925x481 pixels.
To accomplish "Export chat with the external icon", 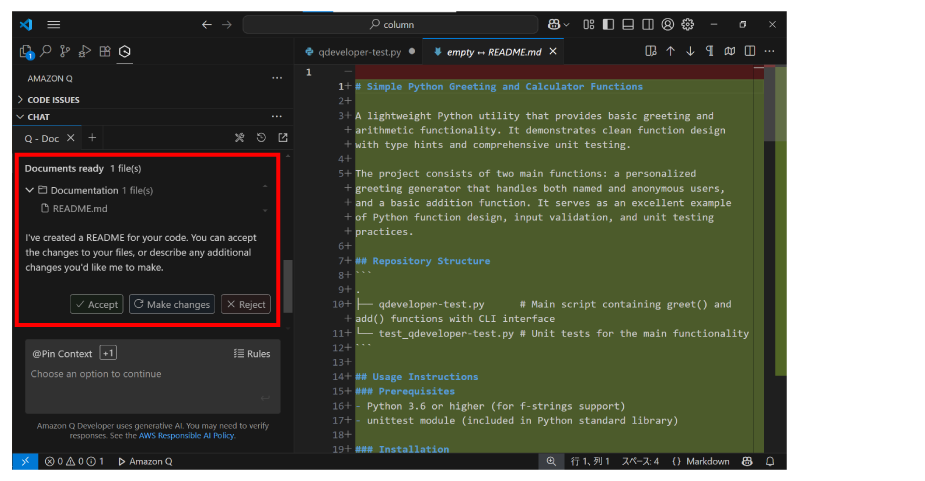I will 283,138.
